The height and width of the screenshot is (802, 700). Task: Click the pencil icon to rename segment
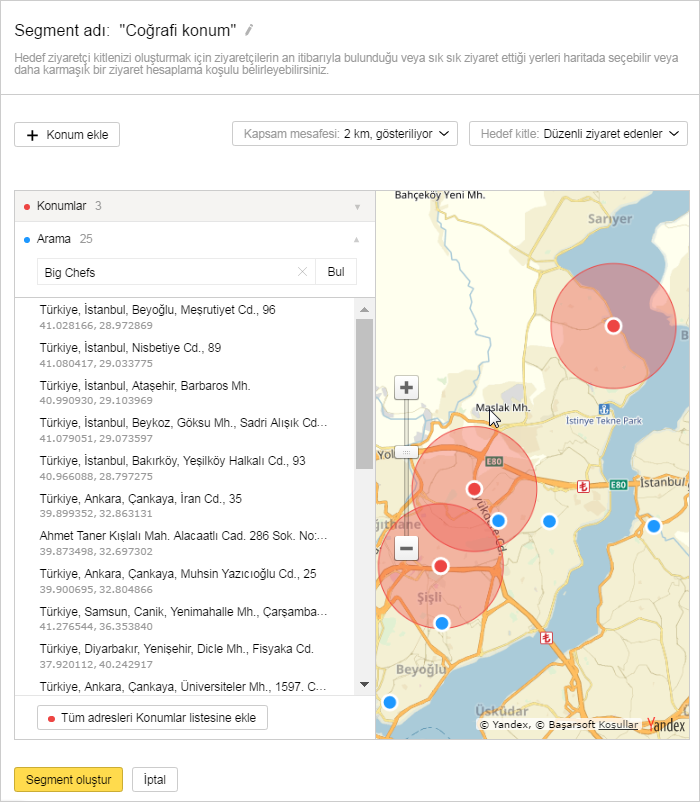point(250,30)
